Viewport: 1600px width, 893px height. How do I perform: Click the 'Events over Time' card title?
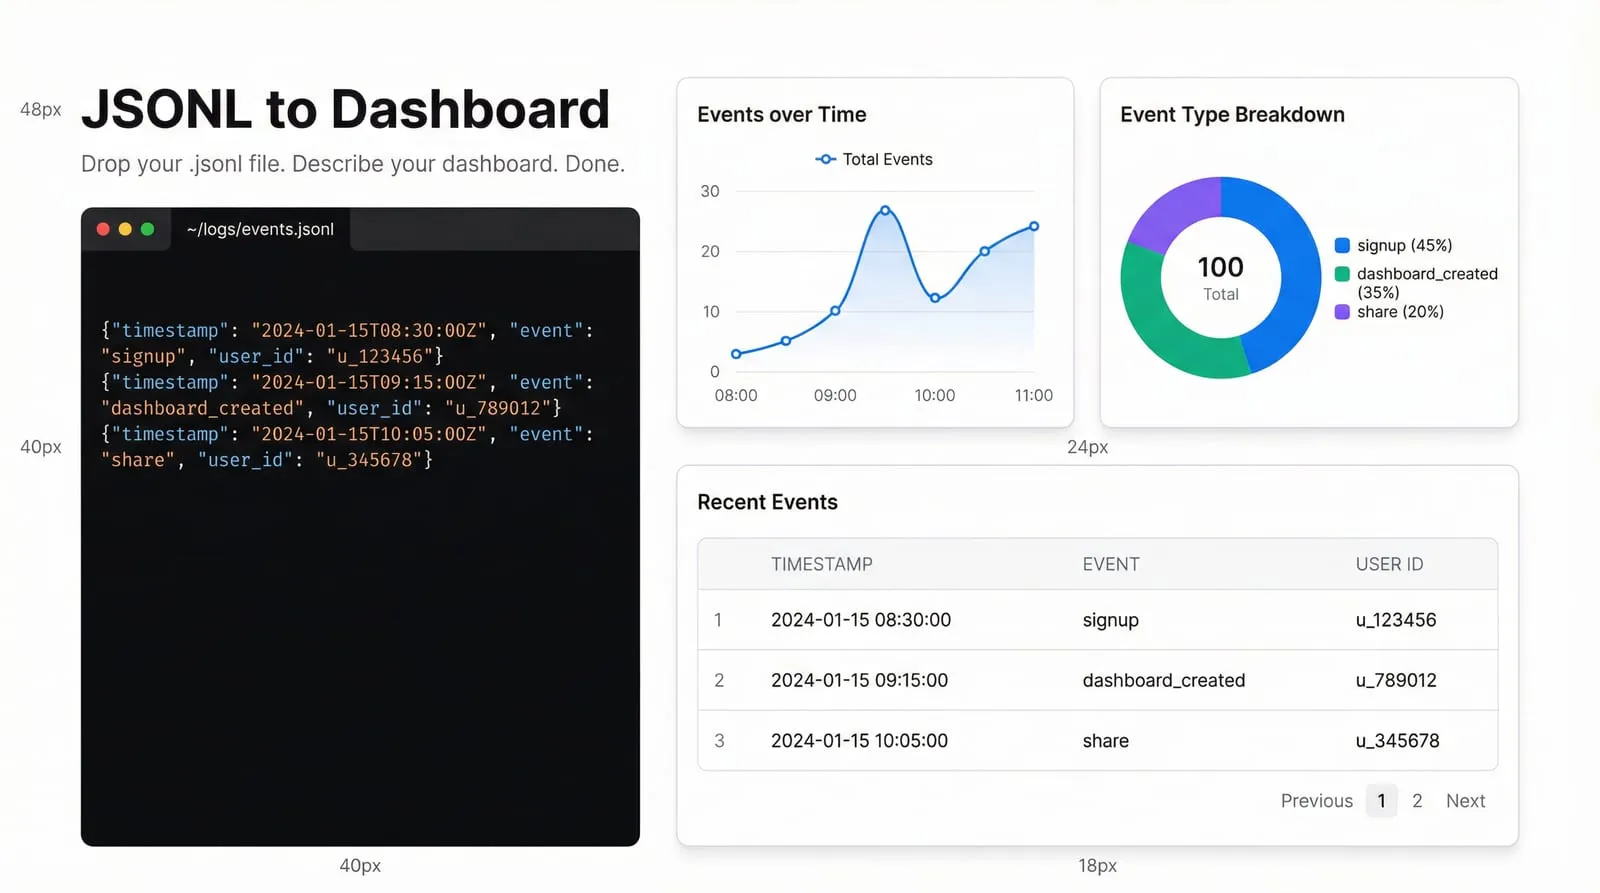pos(782,115)
